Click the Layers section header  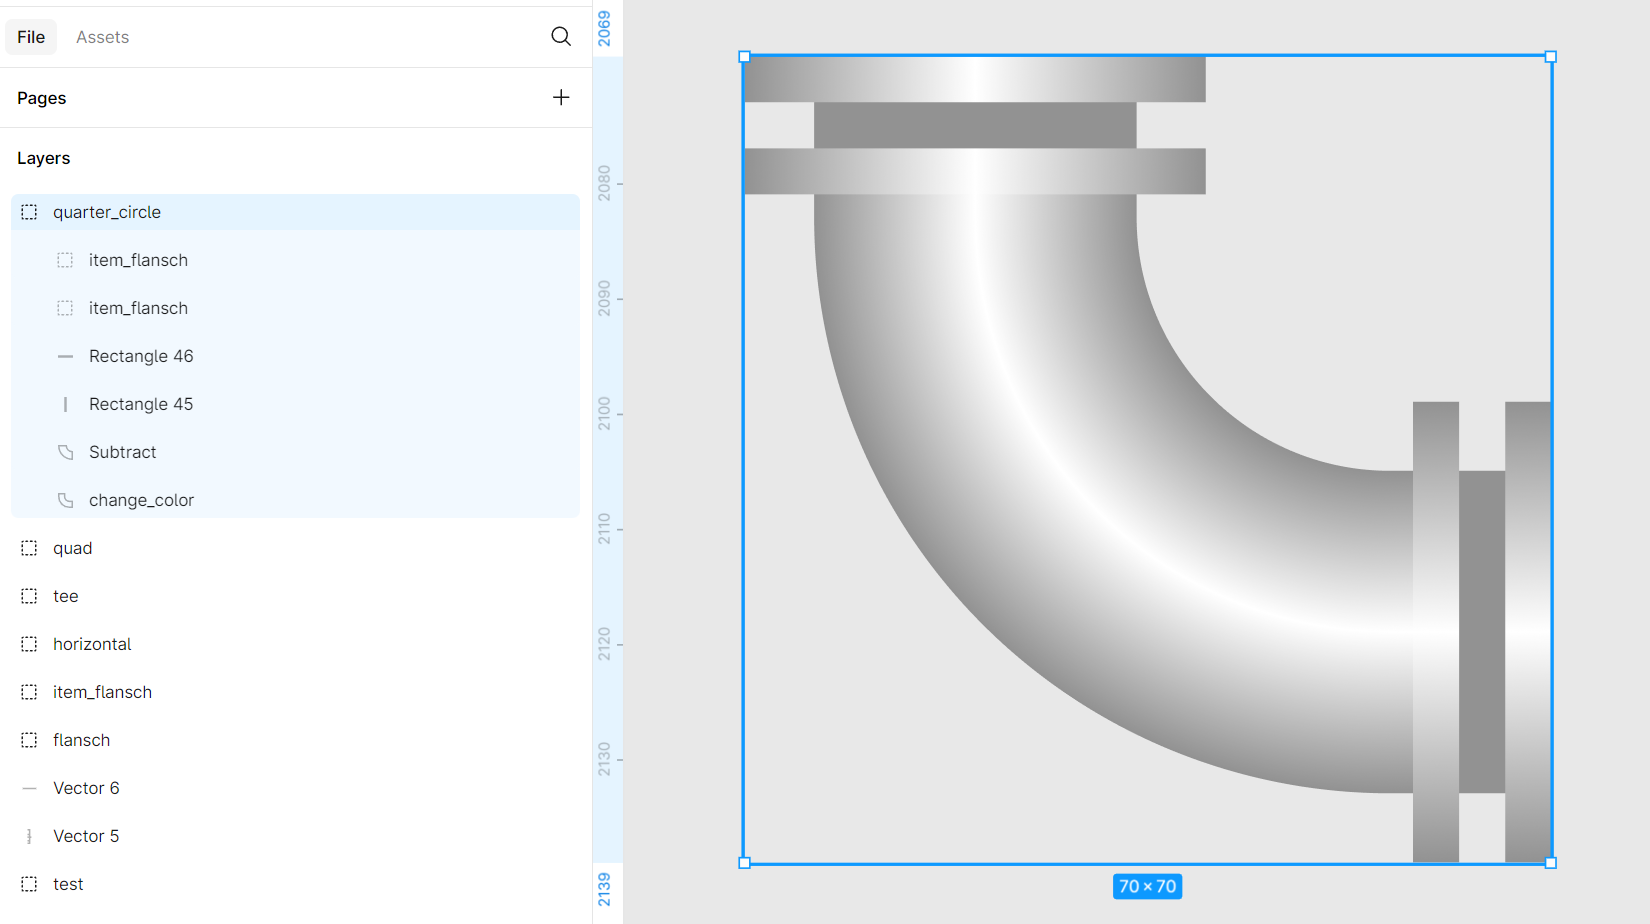pyautogui.click(x=44, y=158)
